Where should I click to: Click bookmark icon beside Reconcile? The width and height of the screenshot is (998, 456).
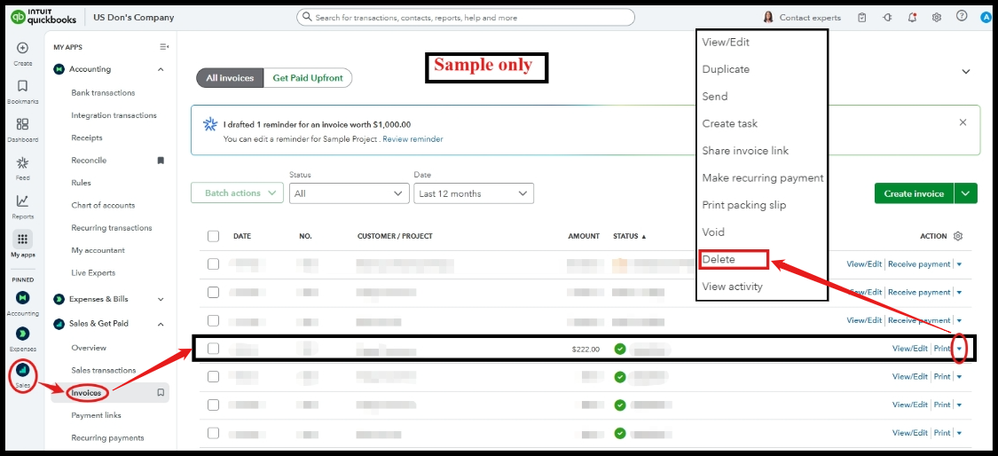click(x=160, y=160)
